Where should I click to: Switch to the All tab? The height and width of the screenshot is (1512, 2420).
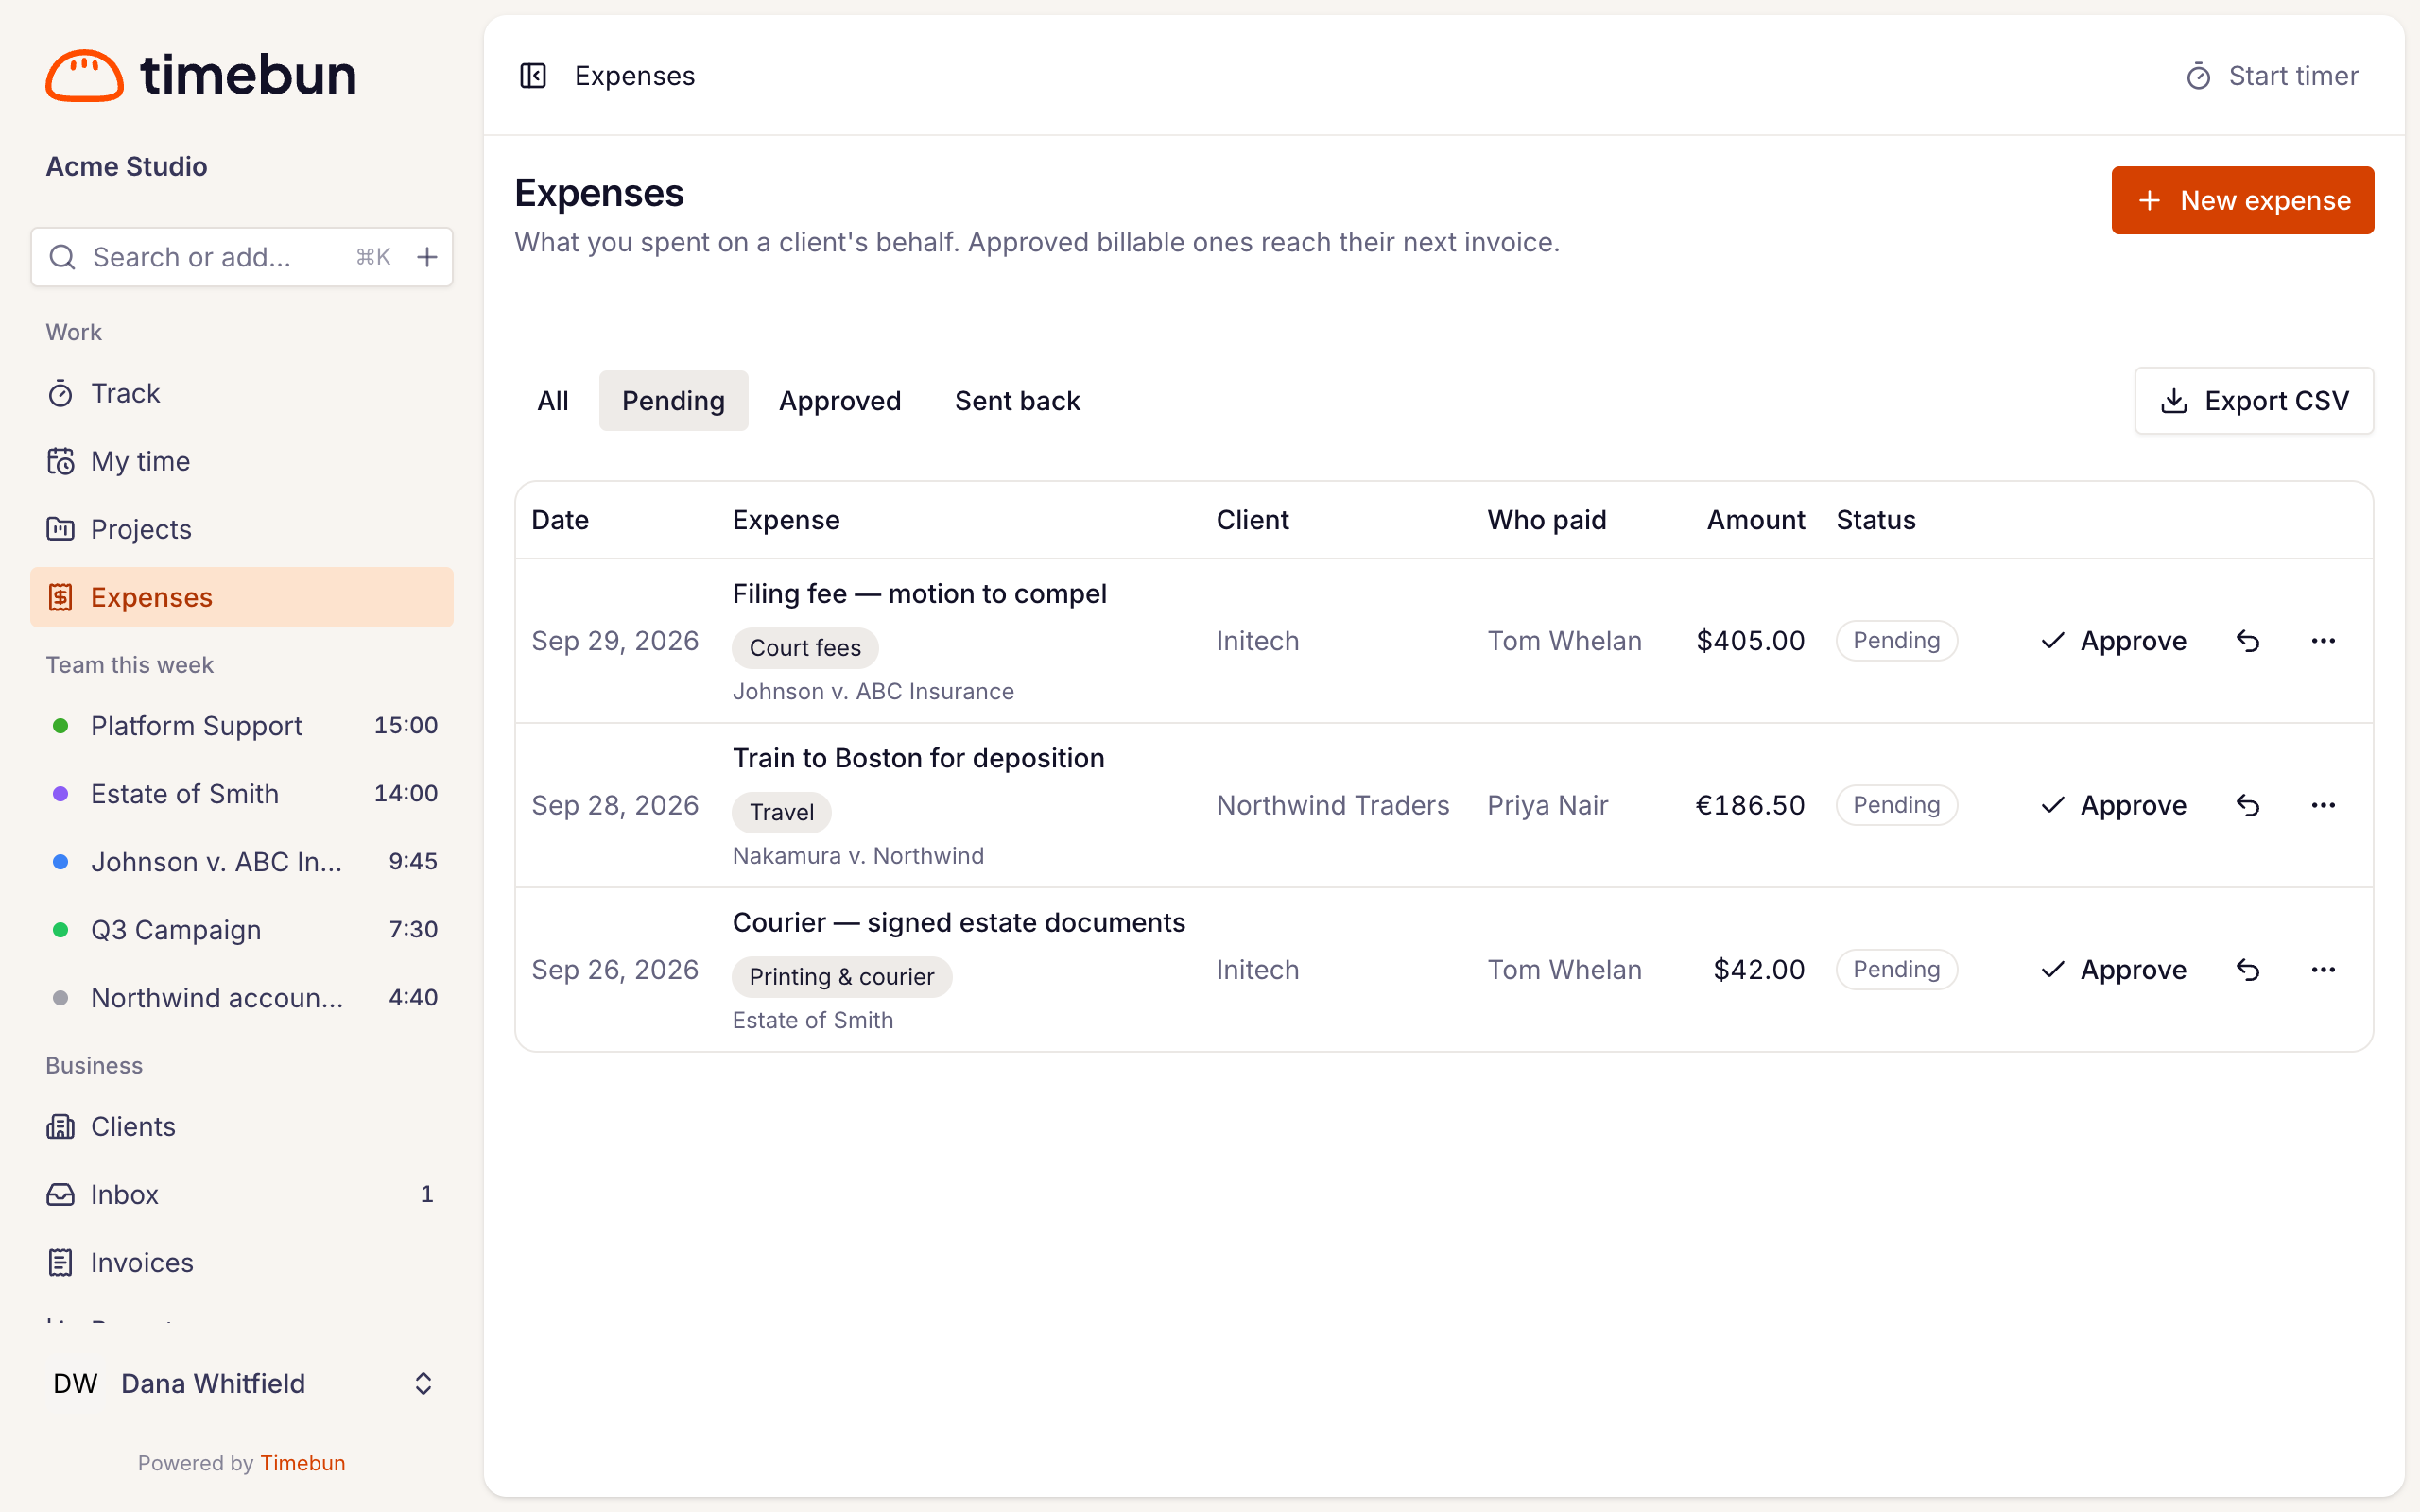pyautogui.click(x=553, y=401)
